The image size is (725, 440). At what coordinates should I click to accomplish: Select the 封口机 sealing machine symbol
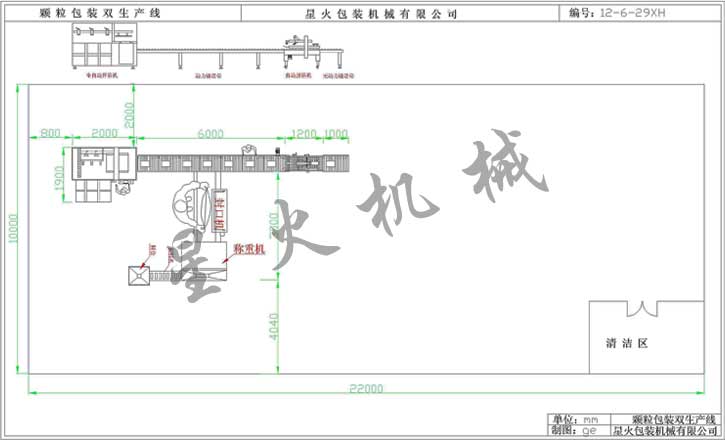click(219, 213)
